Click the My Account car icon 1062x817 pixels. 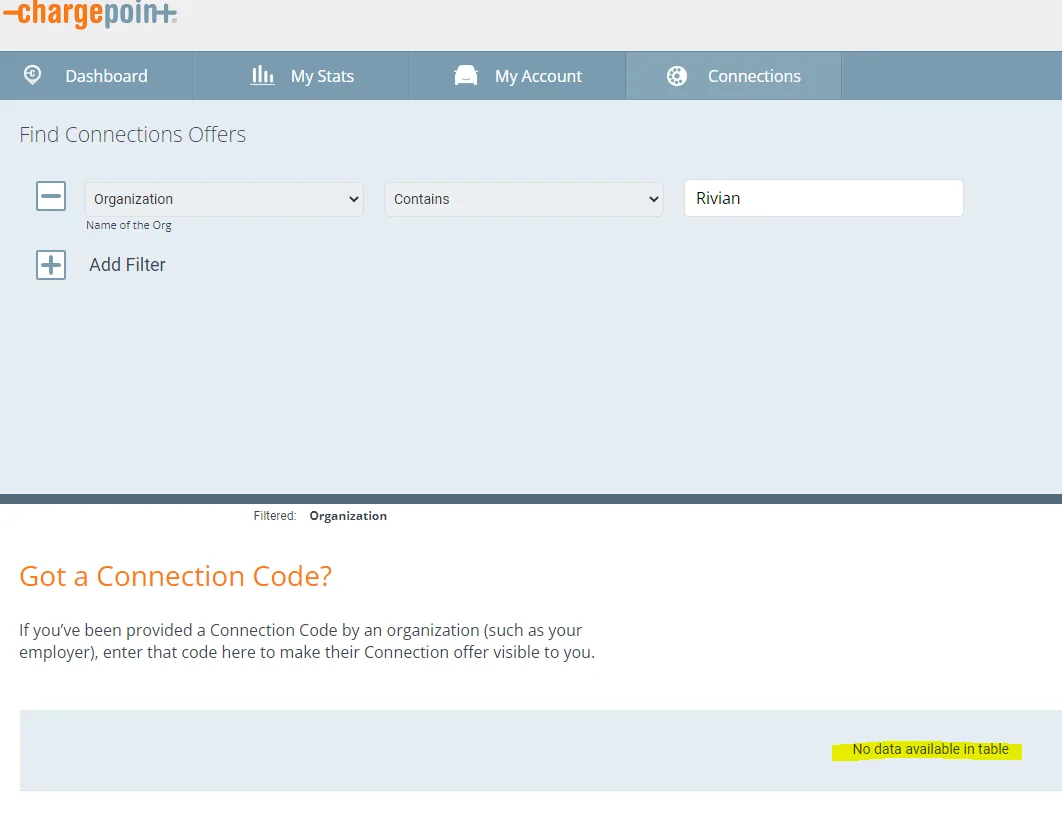[465, 75]
